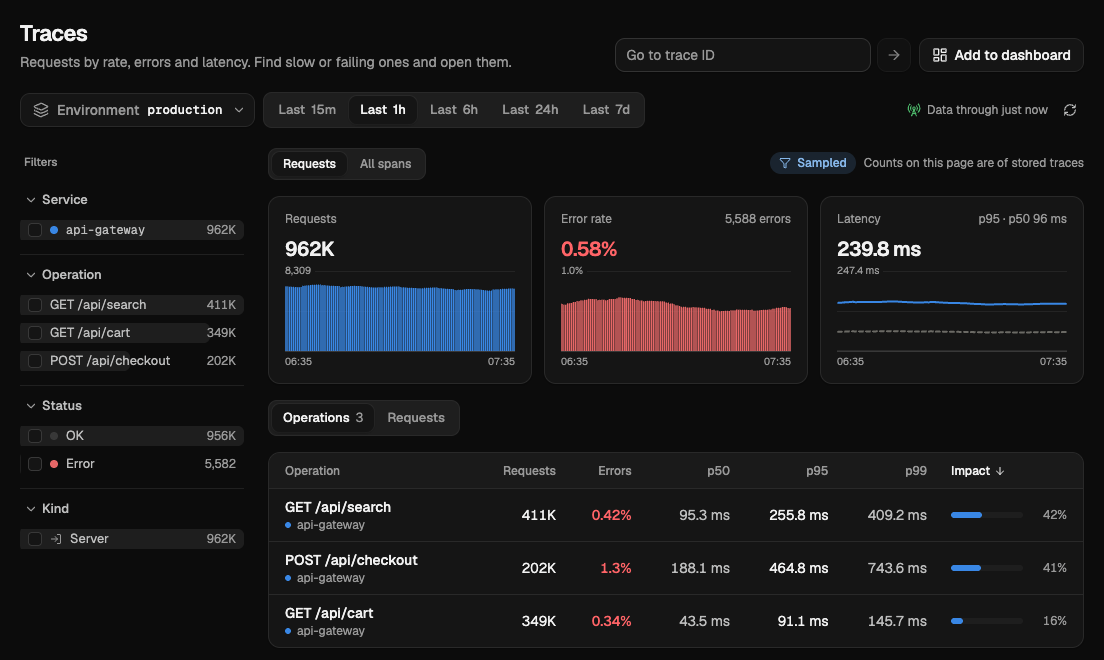Screen dimensions: 1104x660
Task: Open the POST /api/checkout operation row
Action: click(676, 568)
